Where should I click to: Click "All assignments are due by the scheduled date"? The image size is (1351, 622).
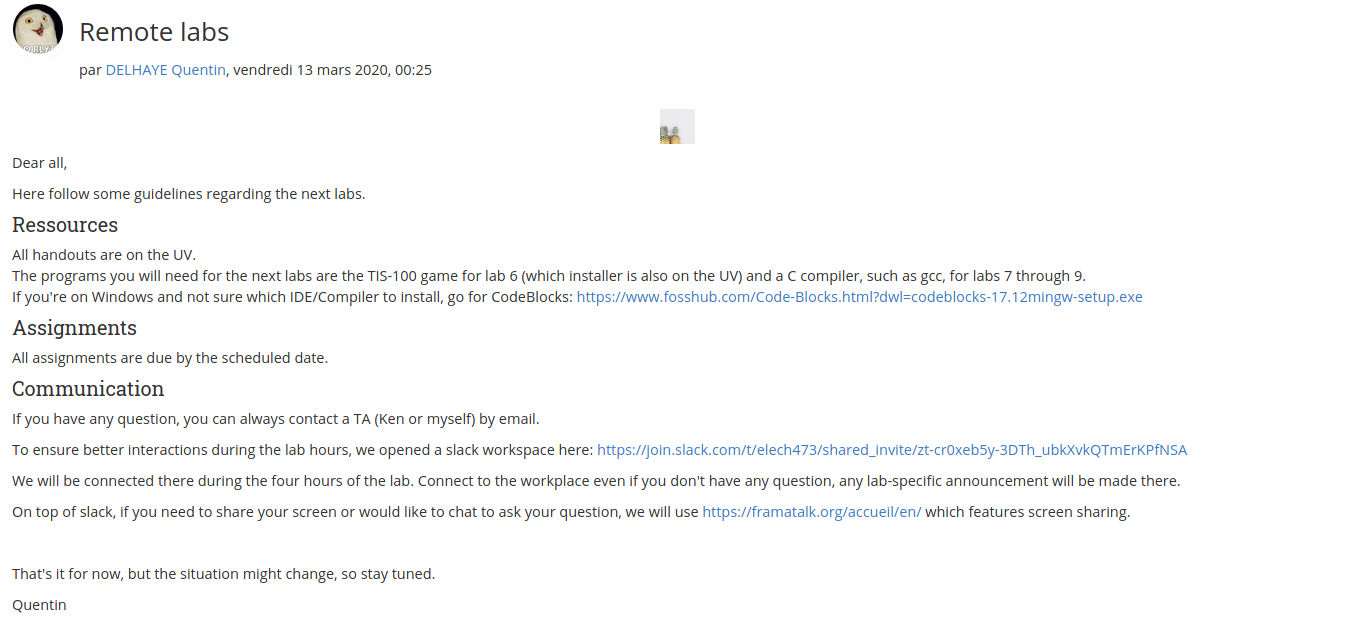tap(170, 358)
